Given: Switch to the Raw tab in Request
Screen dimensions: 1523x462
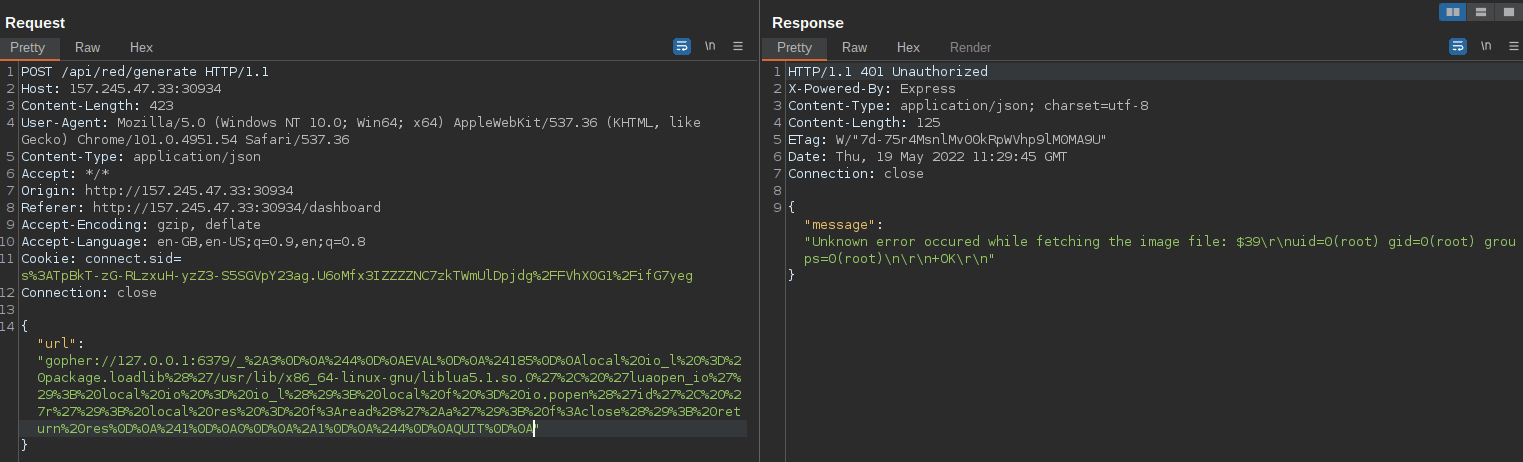Looking at the screenshot, I should tap(87, 48).
